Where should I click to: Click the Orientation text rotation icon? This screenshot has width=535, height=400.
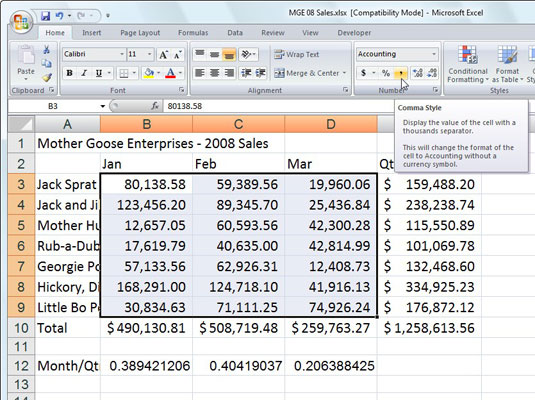point(246,54)
